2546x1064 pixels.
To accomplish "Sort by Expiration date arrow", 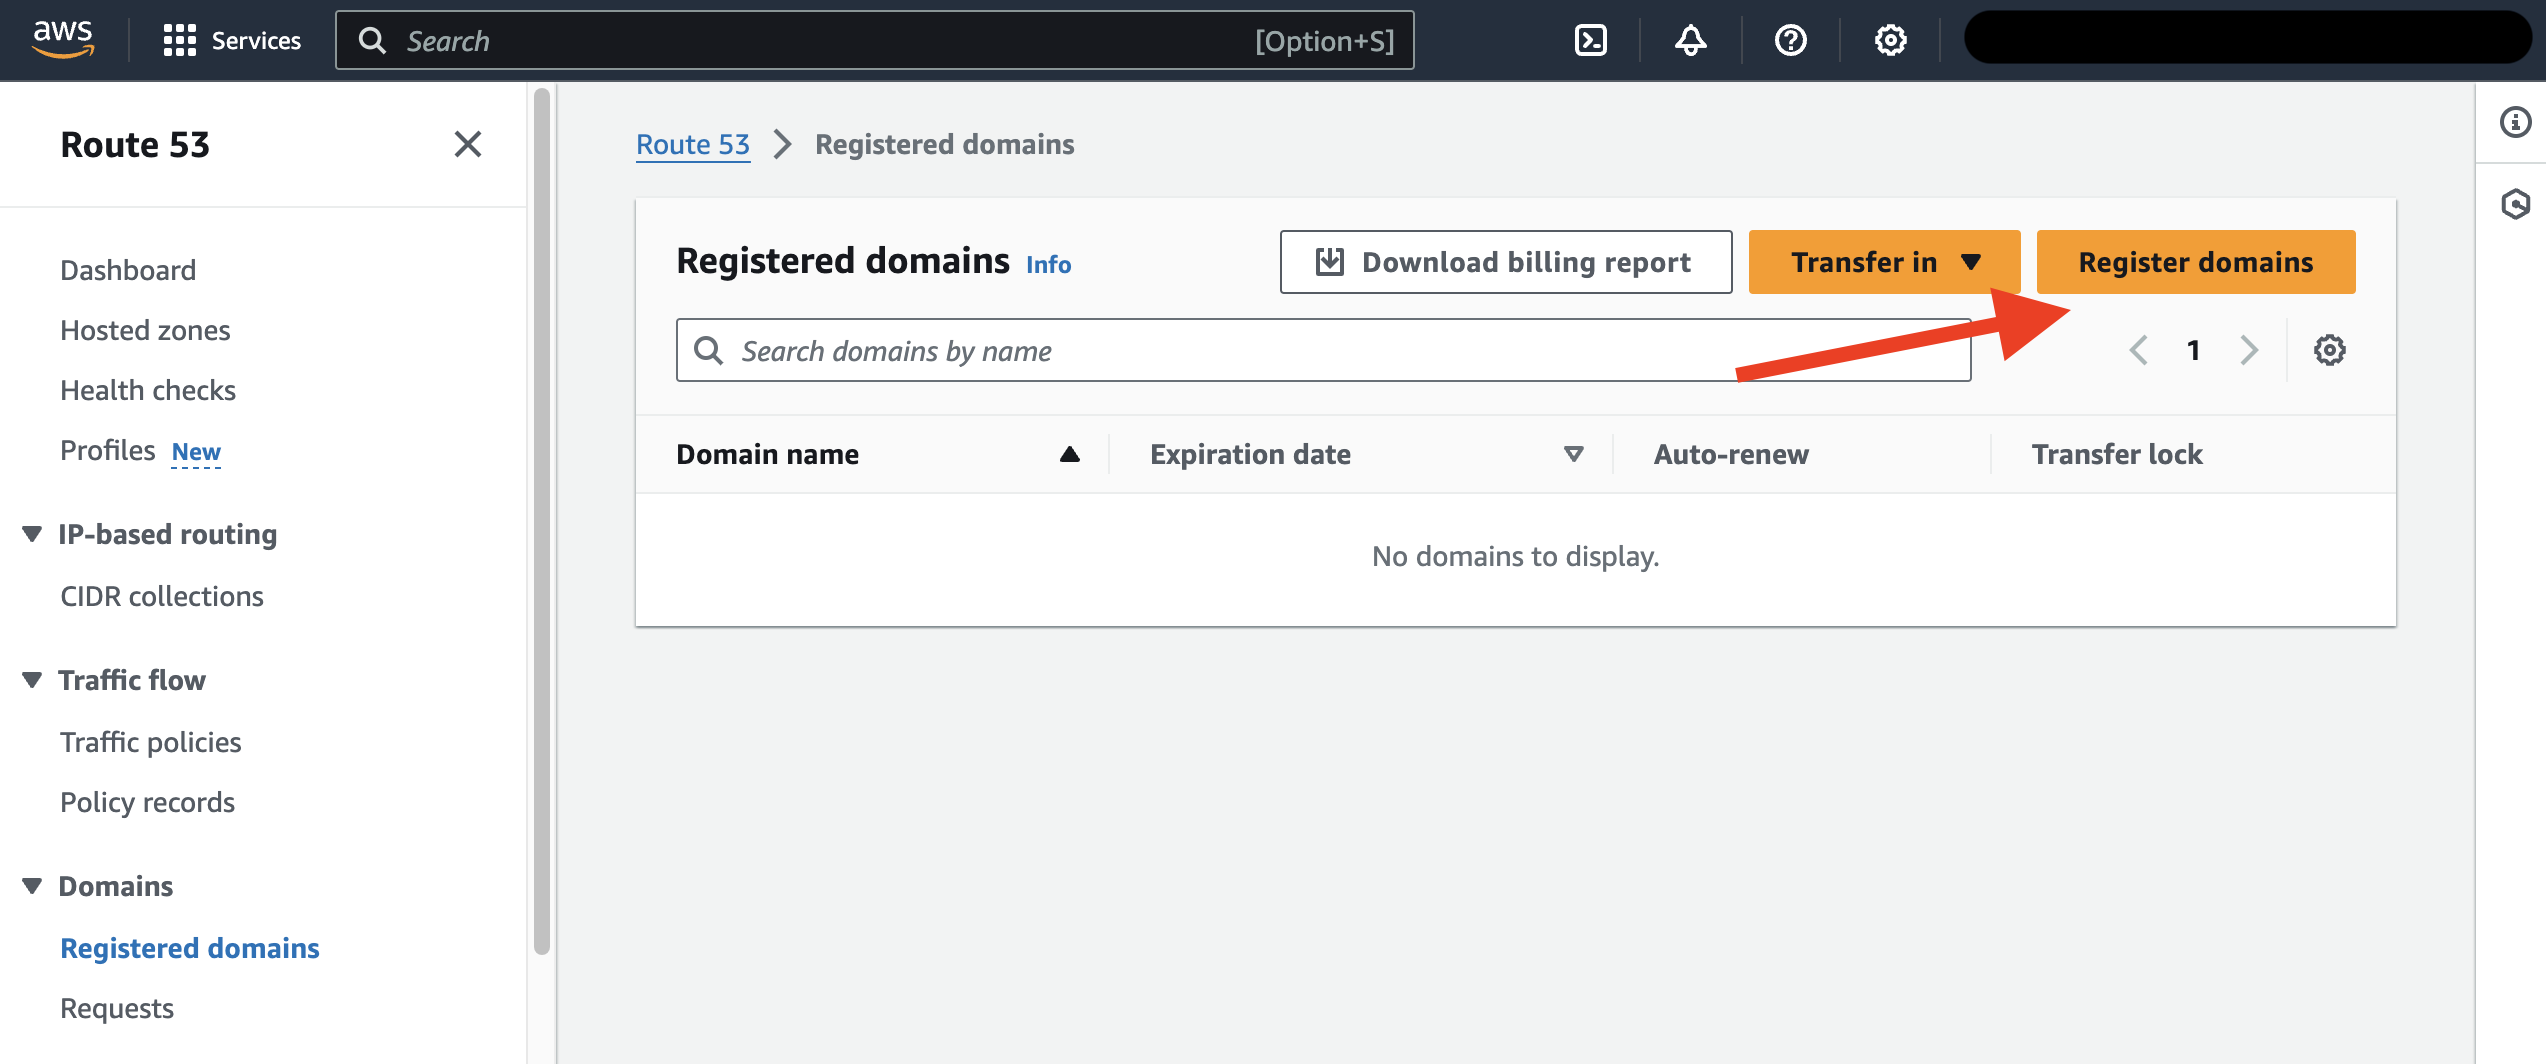I will (x=1573, y=454).
